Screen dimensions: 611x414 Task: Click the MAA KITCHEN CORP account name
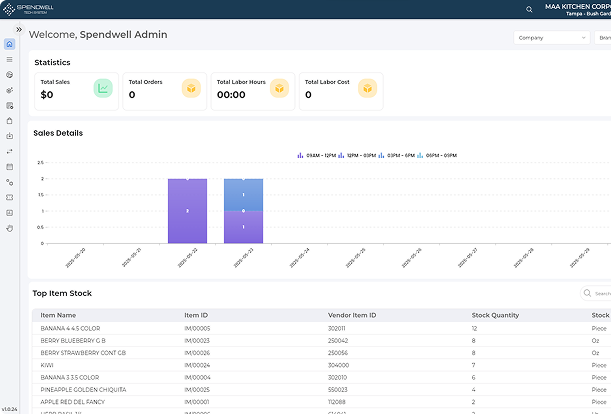tap(578, 7)
